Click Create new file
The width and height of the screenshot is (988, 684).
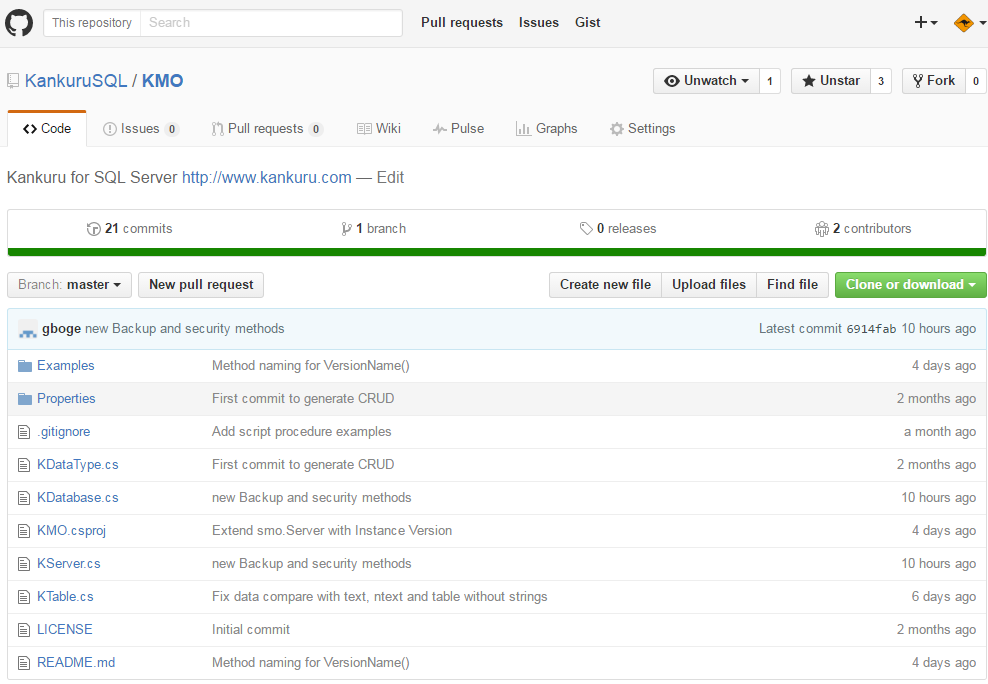click(605, 285)
